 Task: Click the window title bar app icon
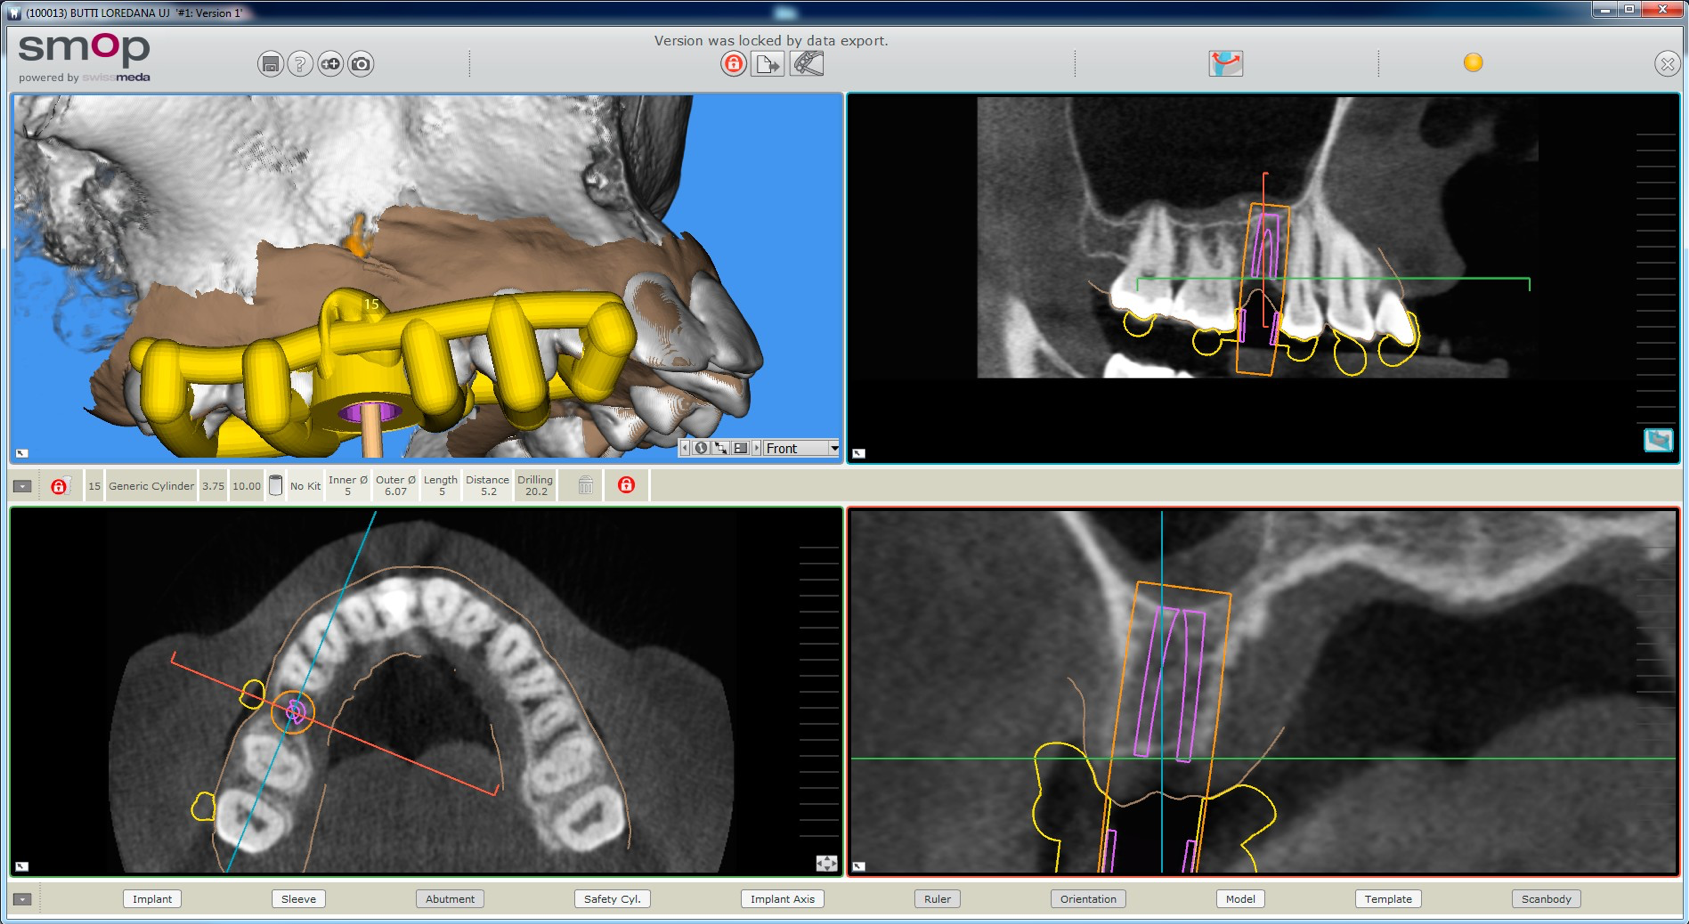click(x=13, y=13)
